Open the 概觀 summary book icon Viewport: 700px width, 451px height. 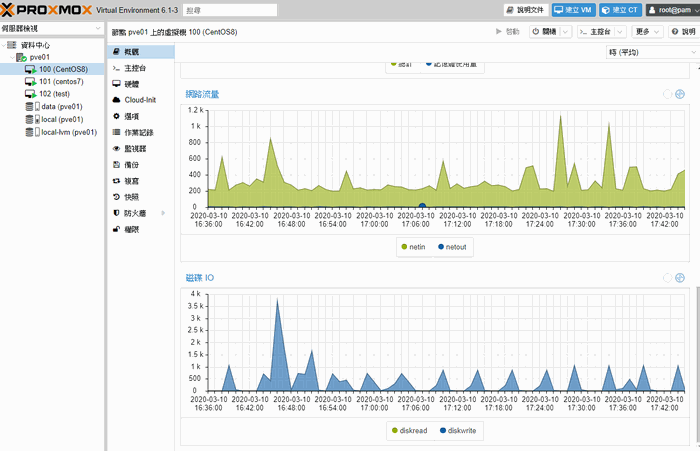(116, 52)
